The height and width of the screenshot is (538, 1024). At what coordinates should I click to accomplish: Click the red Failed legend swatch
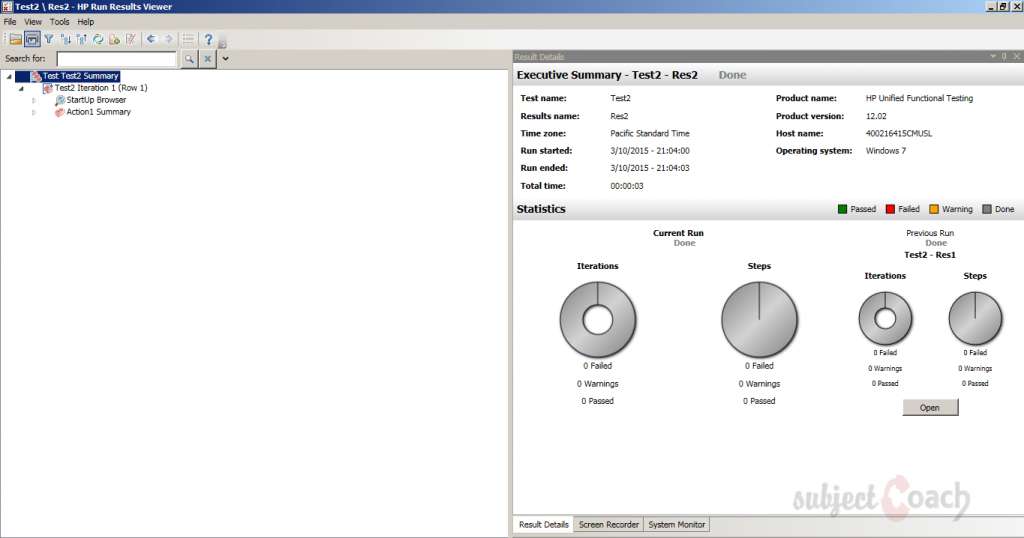pyautogui.click(x=890, y=209)
